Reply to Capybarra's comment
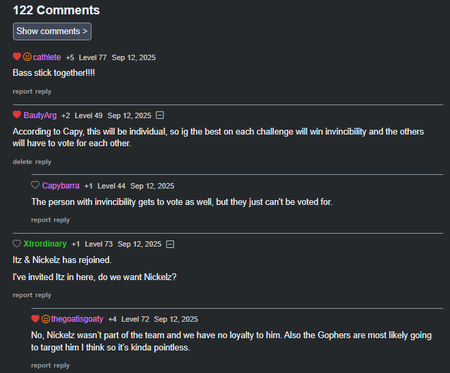This screenshot has height=373, width=450. 62,220
